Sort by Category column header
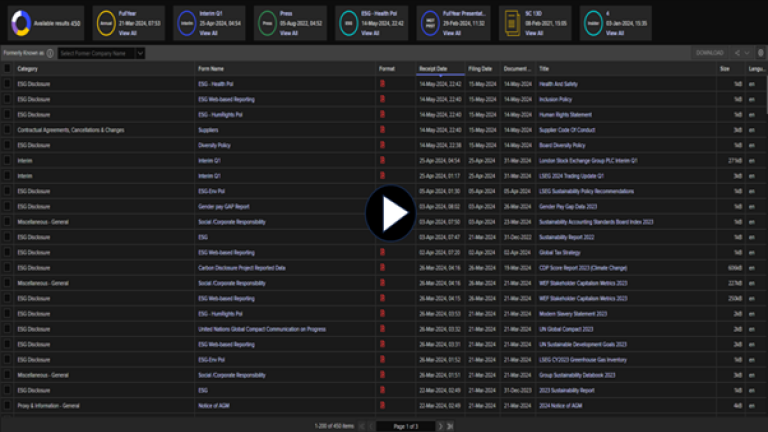 [x=28, y=69]
